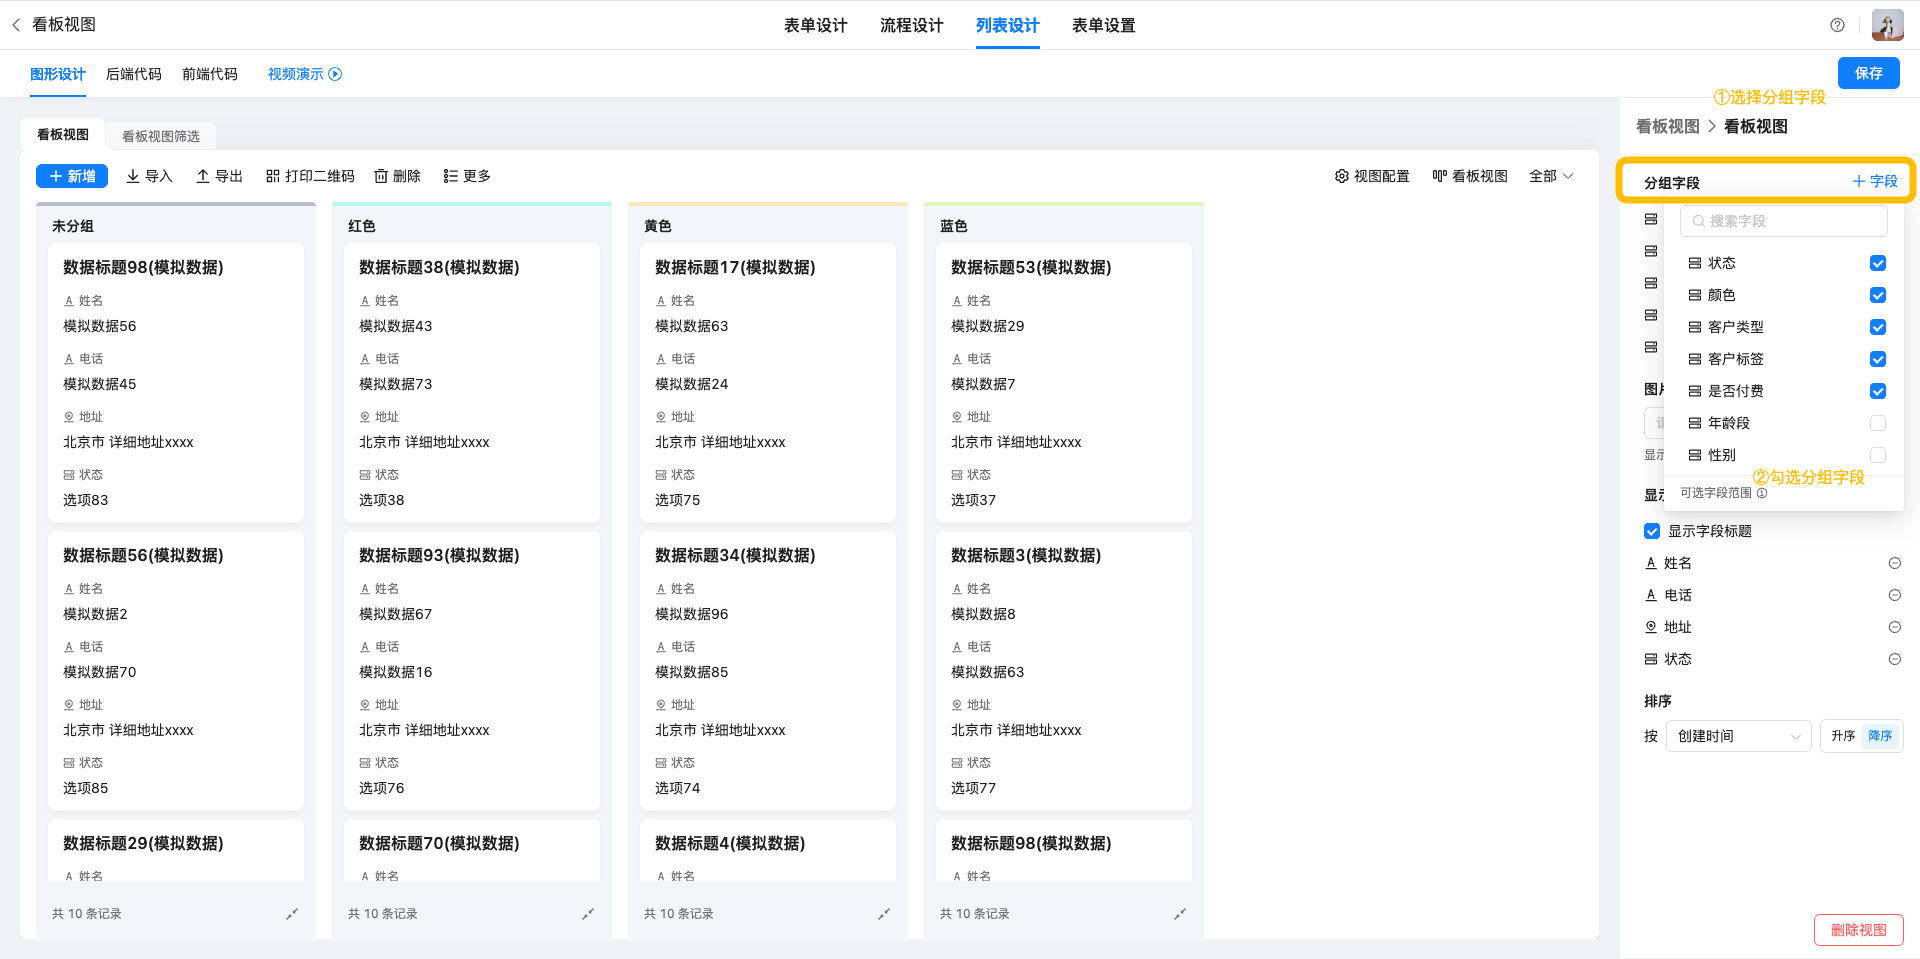This screenshot has width=1920, height=959.
Task: Open card 数据标题53(模拟数据)
Action: (1064, 383)
